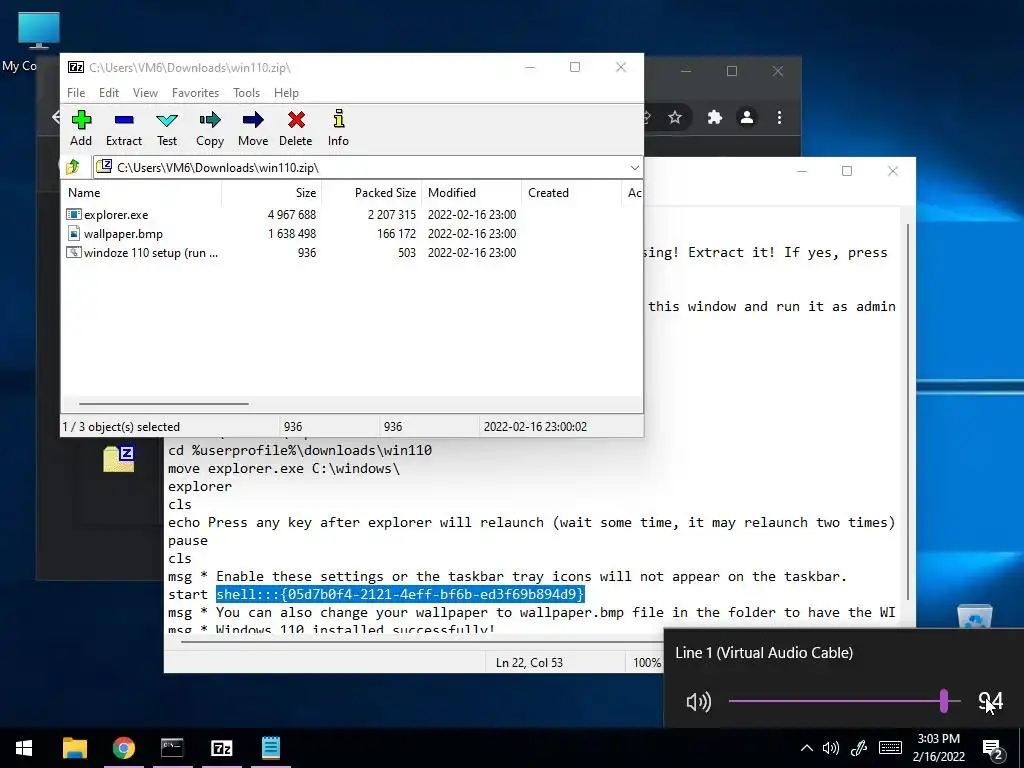Open File Explorer from the taskbar
Screen dimensions: 1024x768
(x=74, y=748)
